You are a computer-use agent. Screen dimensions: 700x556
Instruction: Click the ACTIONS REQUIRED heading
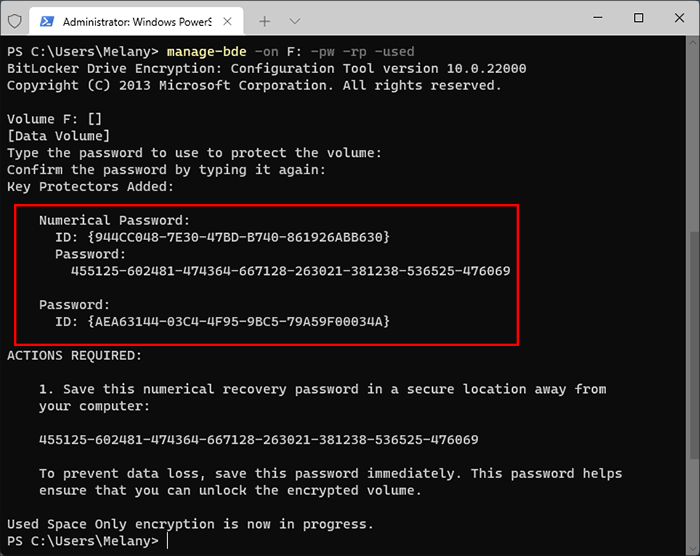(75, 355)
